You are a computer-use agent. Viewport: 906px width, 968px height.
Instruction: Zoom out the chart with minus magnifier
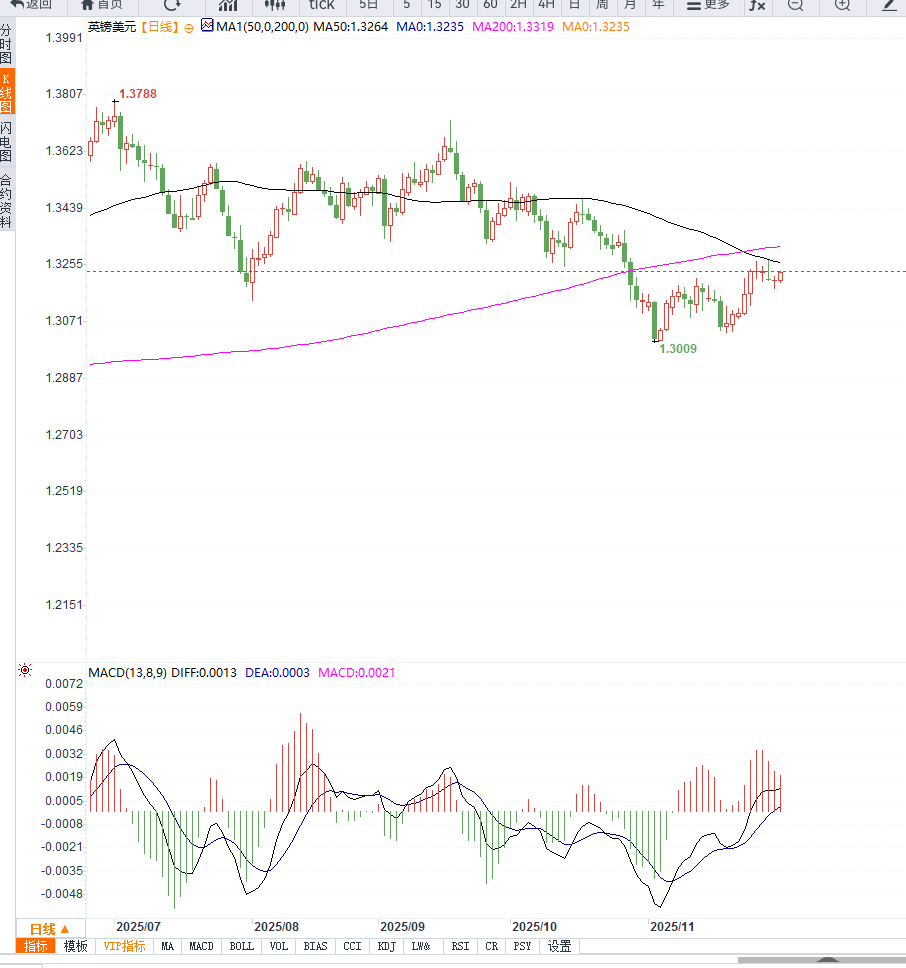pos(795,4)
